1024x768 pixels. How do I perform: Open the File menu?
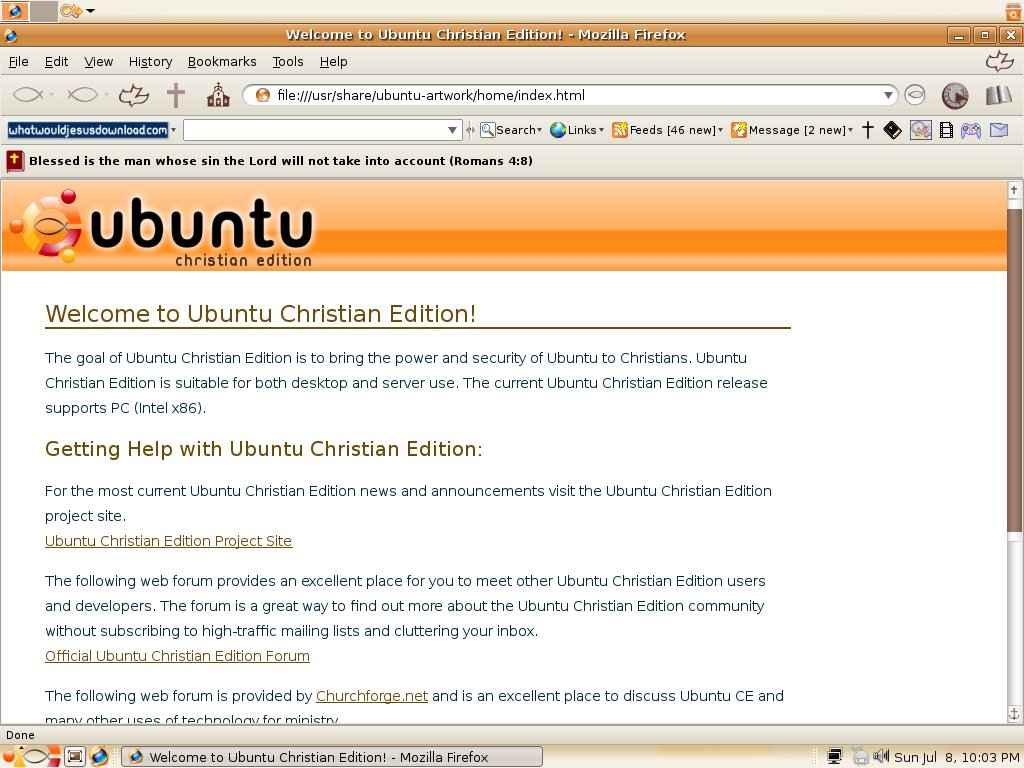18,61
